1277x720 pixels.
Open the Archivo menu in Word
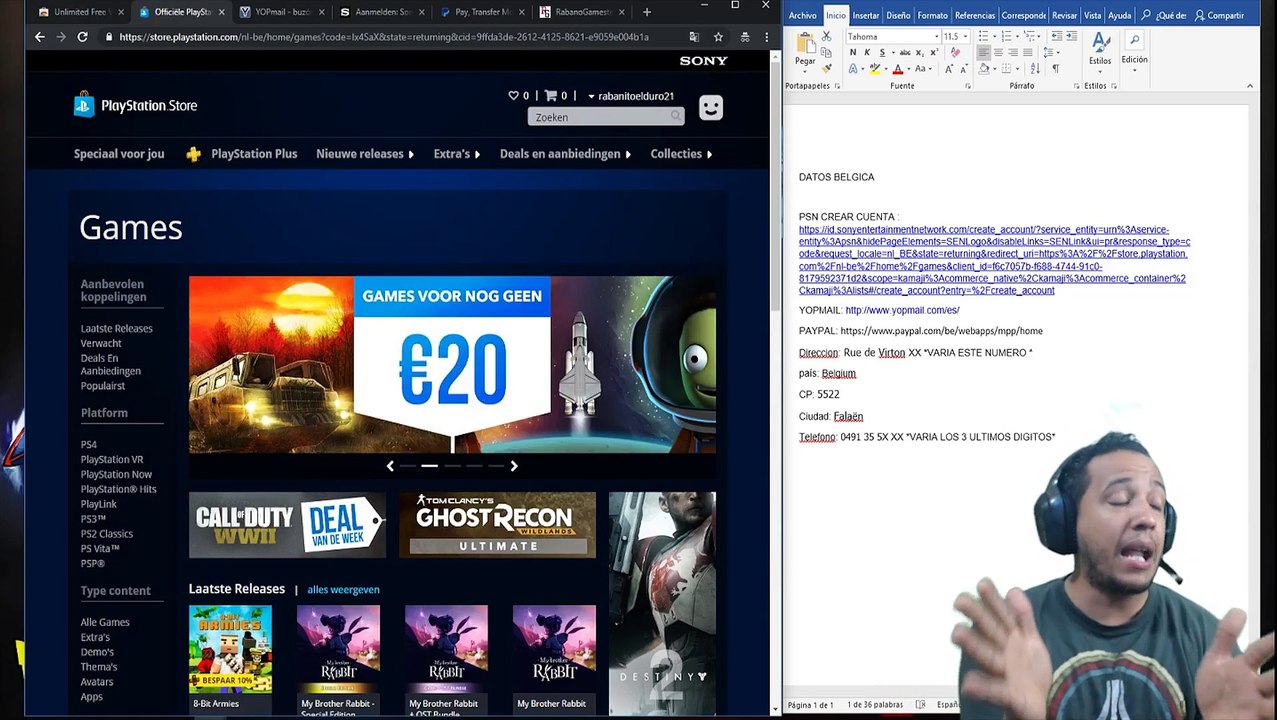[x=802, y=15]
